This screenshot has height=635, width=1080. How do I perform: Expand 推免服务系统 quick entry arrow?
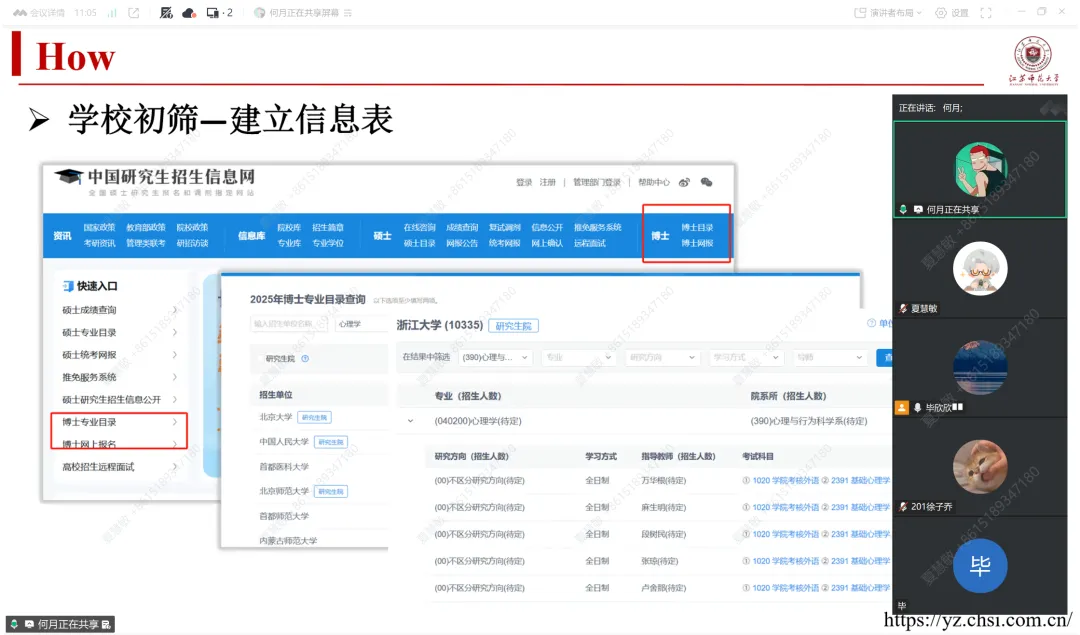174,377
